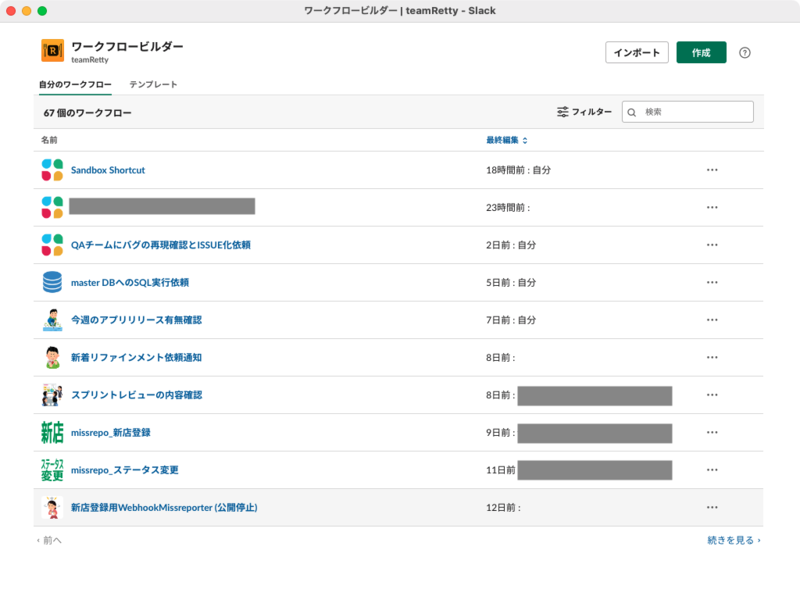Click the filter sliders icon

click(x=562, y=112)
